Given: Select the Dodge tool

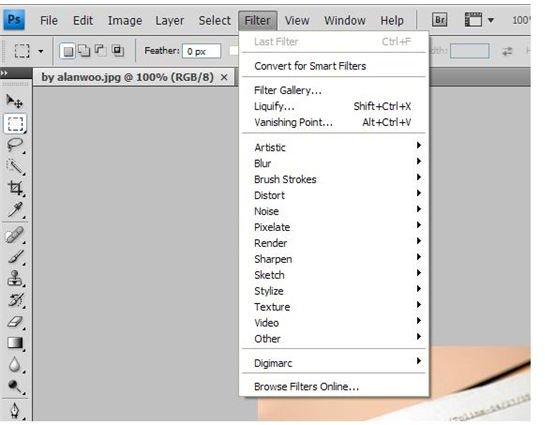Looking at the screenshot, I should [x=15, y=386].
